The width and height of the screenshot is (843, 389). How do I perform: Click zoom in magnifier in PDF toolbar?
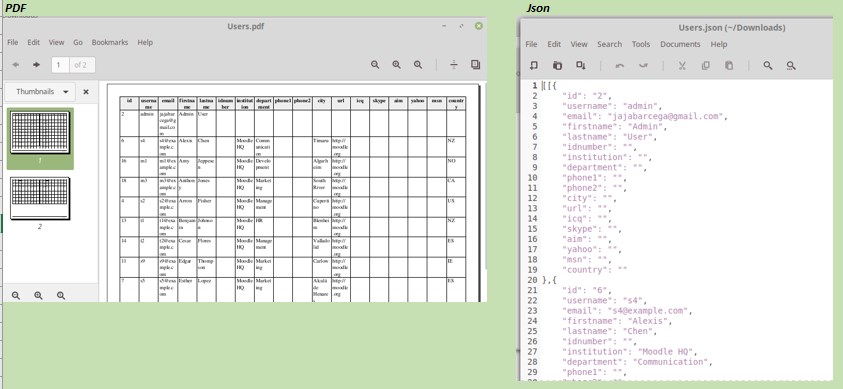click(x=397, y=65)
